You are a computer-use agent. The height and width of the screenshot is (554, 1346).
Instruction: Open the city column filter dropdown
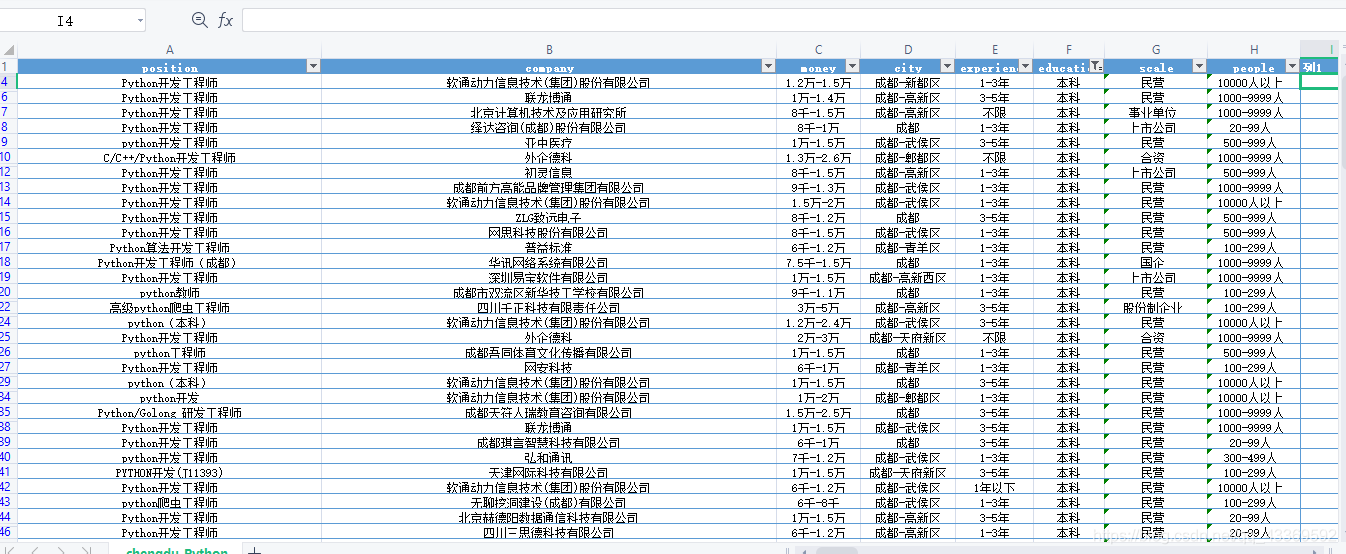(x=947, y=67)
